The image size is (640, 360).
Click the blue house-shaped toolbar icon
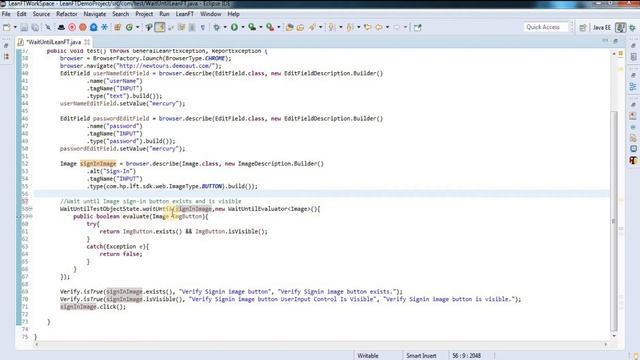click(93, 27)
